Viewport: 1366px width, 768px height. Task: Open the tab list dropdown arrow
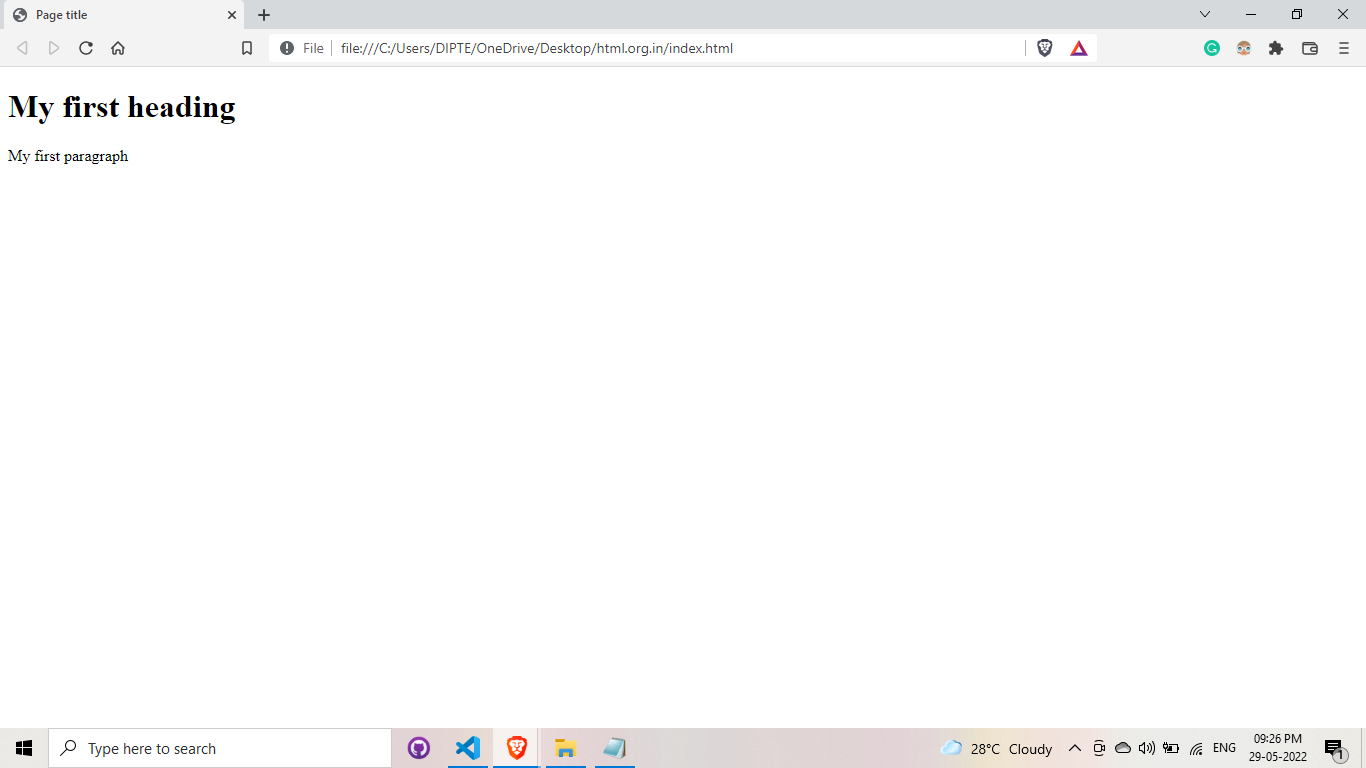pos(1204,14)
